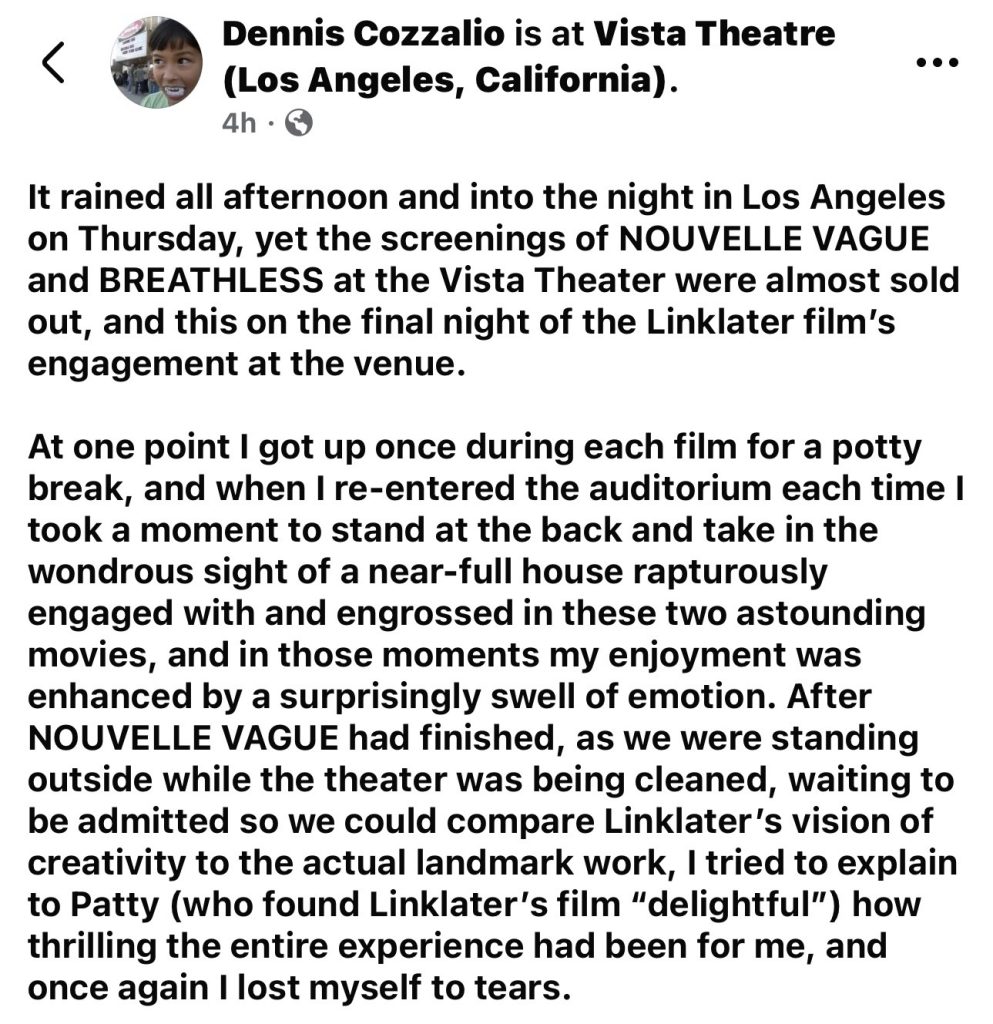Click the word "rapturously" in the post
This screenshot has width=993, height=1024.
[708, 572]
